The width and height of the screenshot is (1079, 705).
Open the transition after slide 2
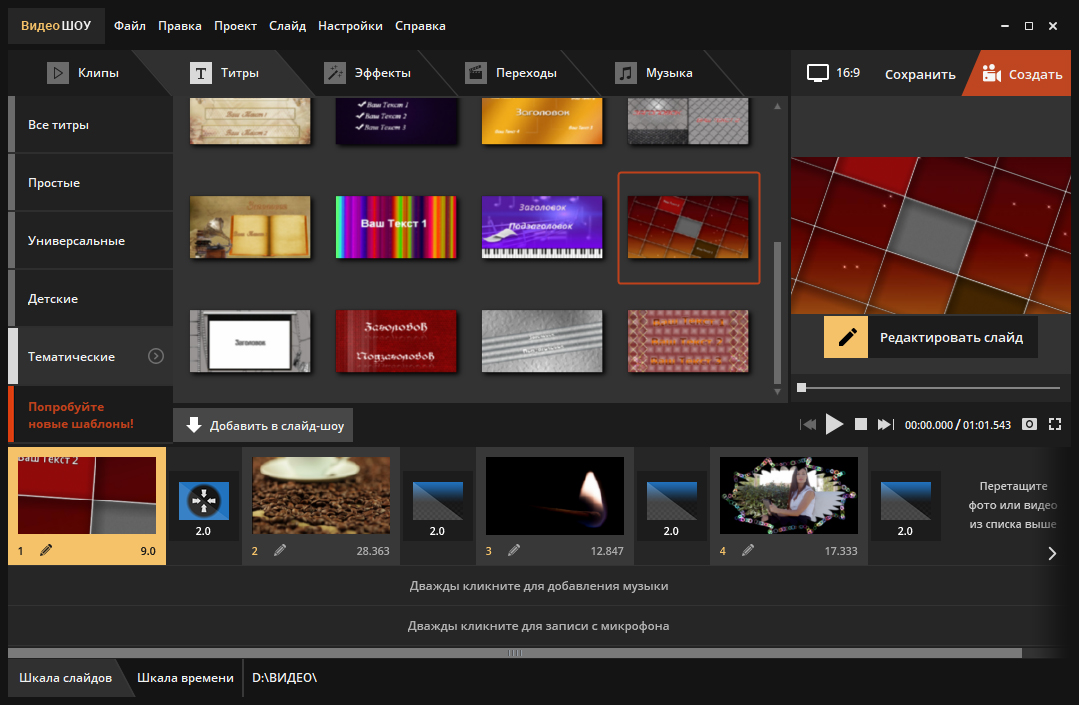point(438,501)
